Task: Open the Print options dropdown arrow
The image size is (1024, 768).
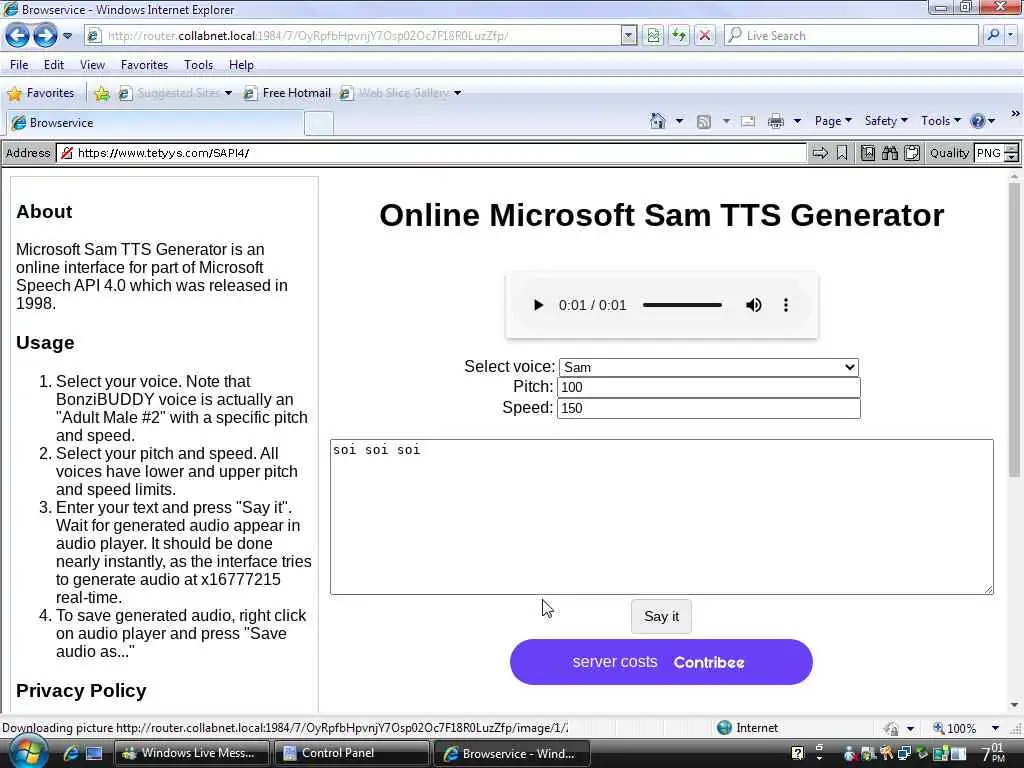Action: tap(797, 121)
